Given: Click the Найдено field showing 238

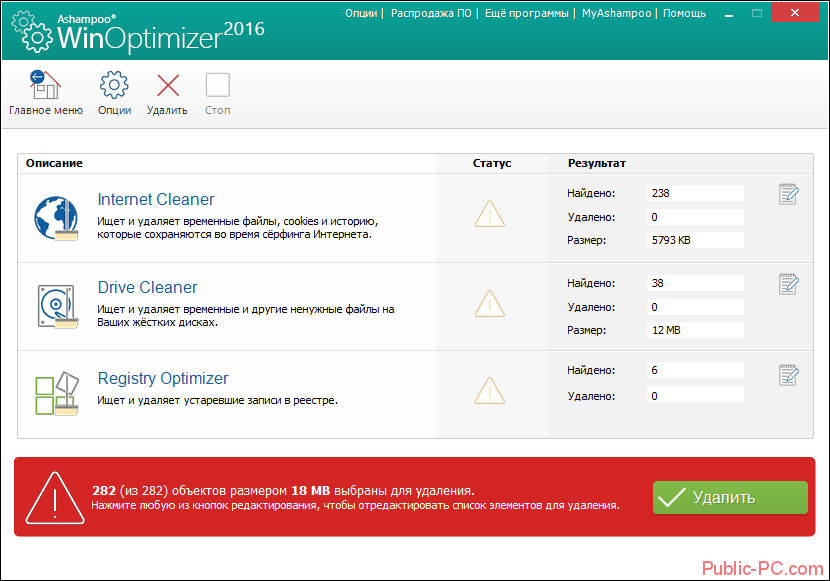Looking at the screenshot, I should 695,193.
